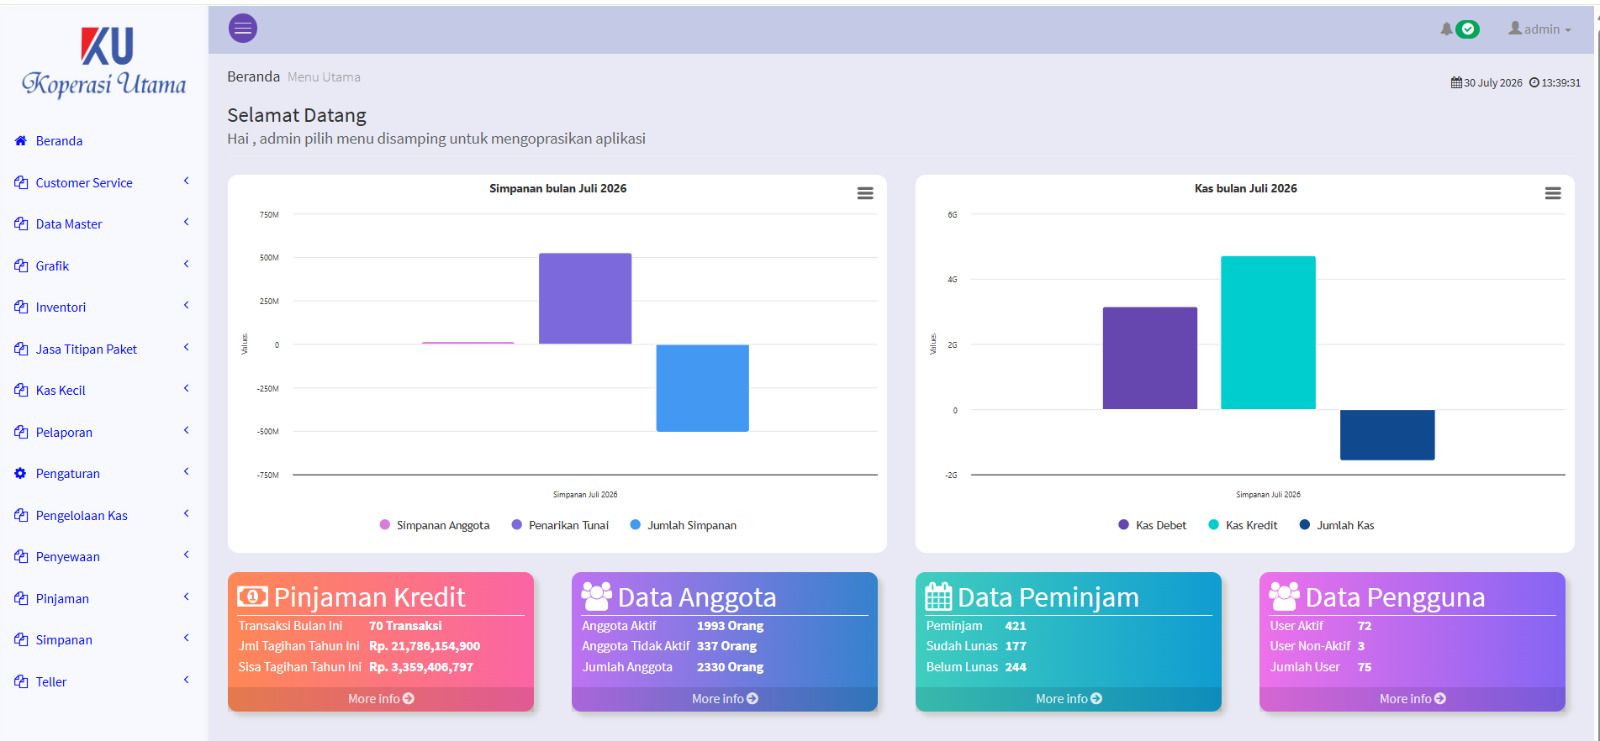The height and width of the screenshot is (741, 1600).
Task: Click the 'Rp. 21,786,154,900' amount
Action: [x=424, y=646]
